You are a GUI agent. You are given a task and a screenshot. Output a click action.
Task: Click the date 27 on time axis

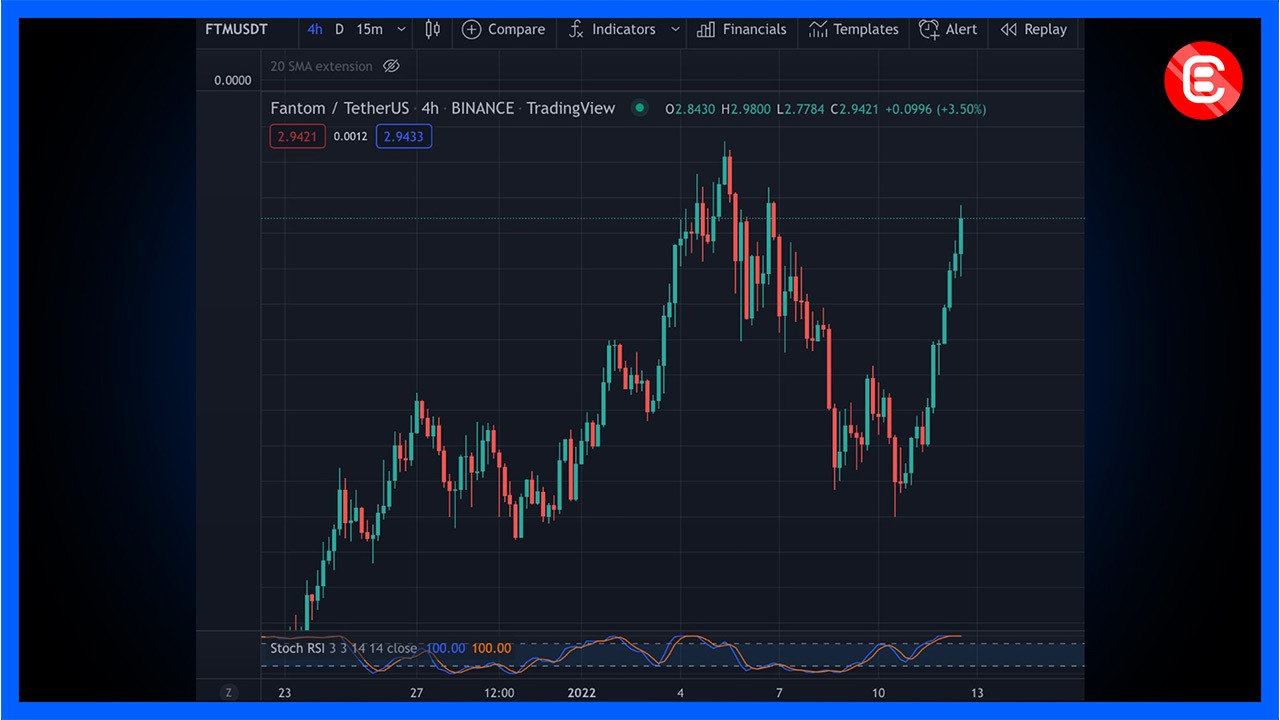coord(417,693)
